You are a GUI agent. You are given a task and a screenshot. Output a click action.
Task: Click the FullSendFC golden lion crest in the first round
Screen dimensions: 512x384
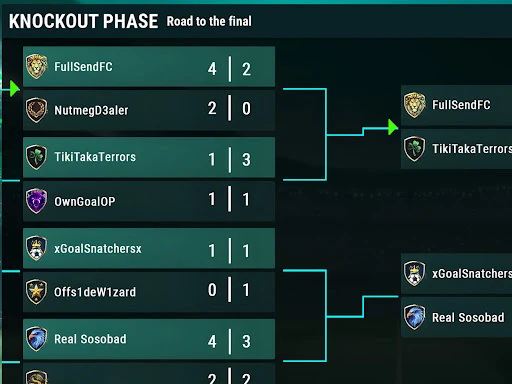36,66
